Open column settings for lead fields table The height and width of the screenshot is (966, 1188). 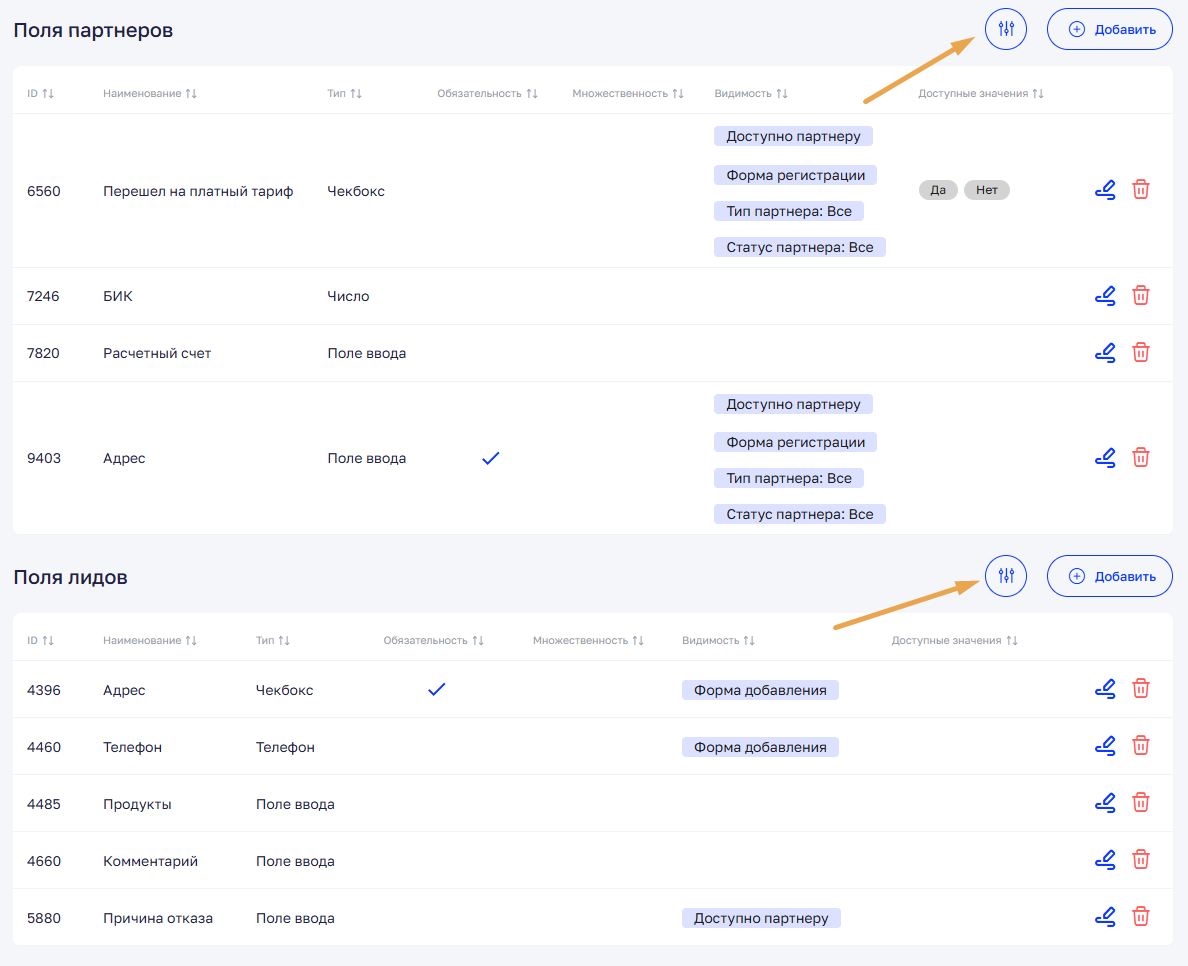pyautogui.click(x=1006, y=576)
